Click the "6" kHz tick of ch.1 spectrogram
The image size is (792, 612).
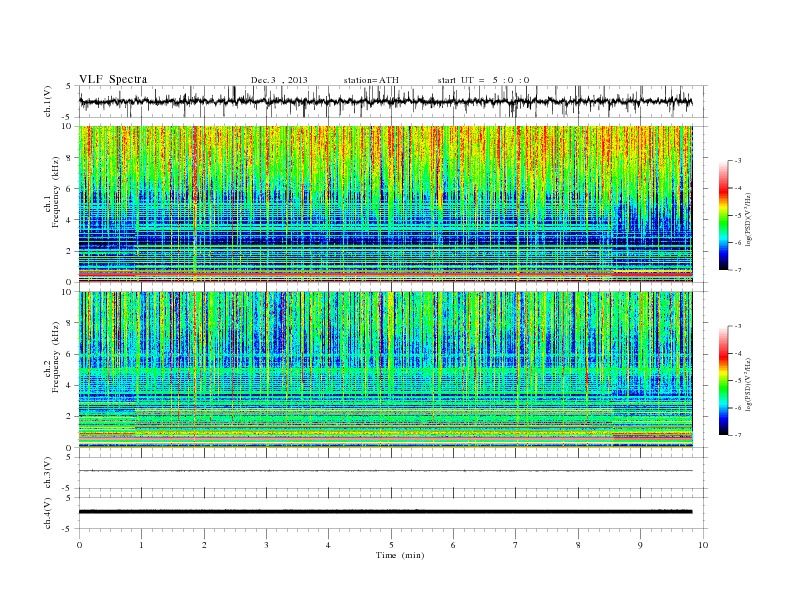[70, 189]
